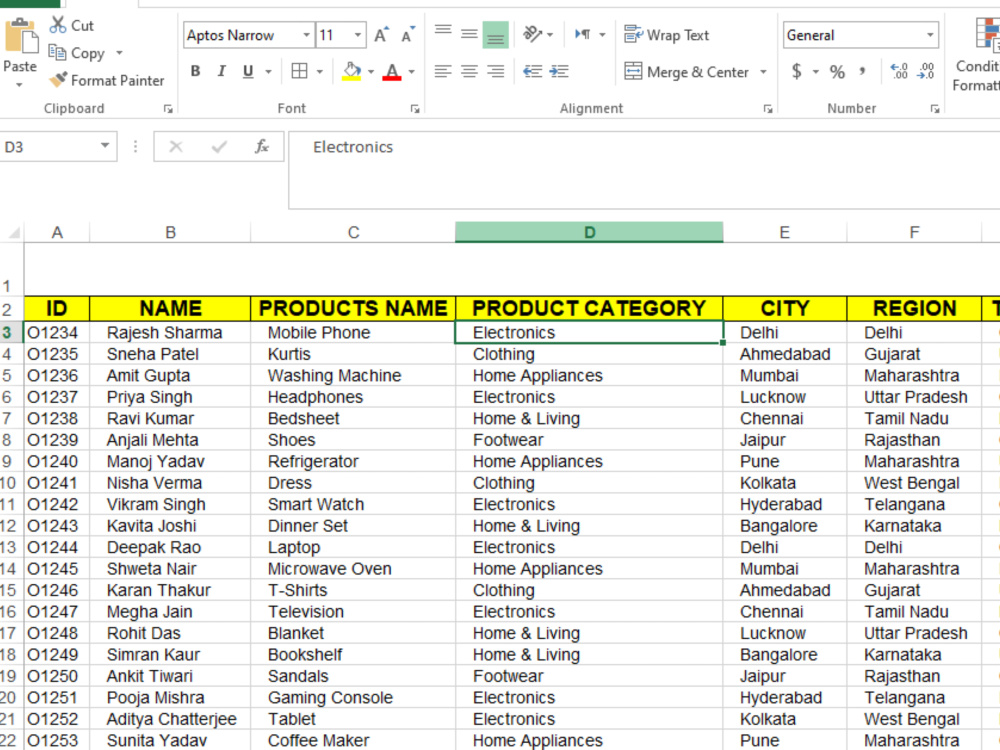Increase indent of cell
This screenshot has width=1000, height=750.
[x=559, y=71]
